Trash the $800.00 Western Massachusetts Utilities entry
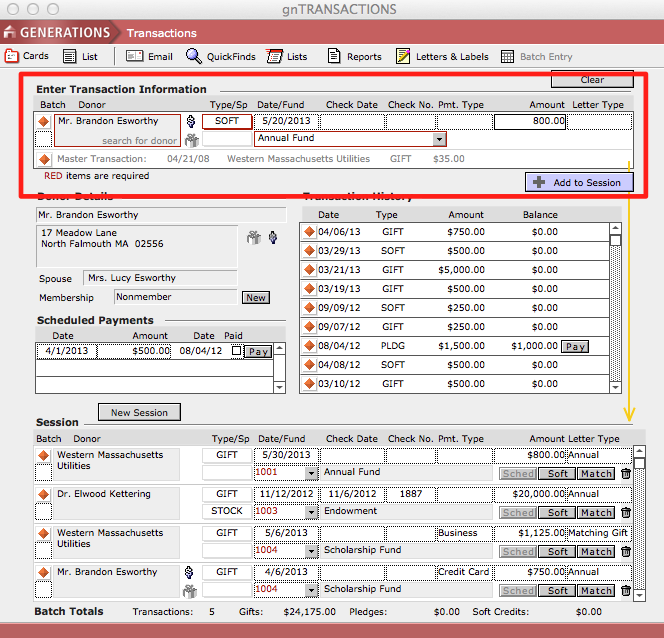664x638 pixels. point(626,474)
